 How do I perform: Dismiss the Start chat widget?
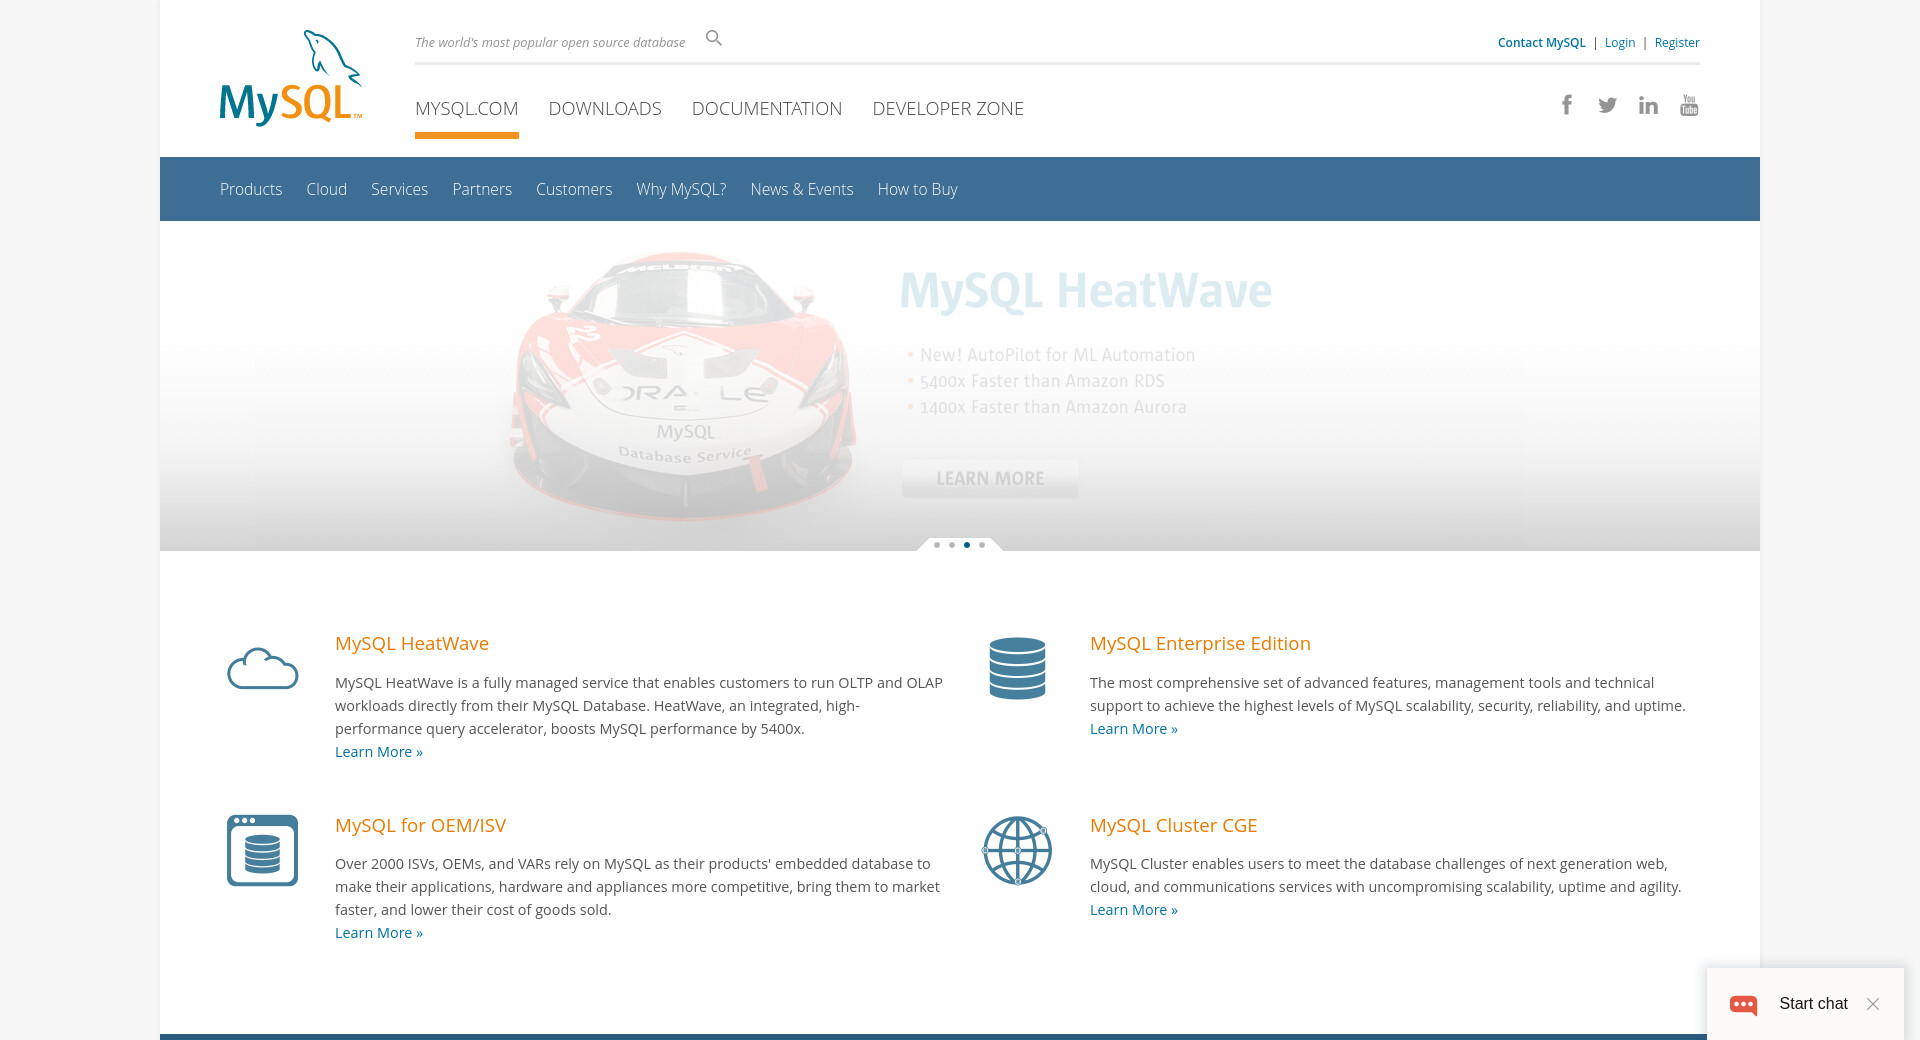[1873, 1004]
